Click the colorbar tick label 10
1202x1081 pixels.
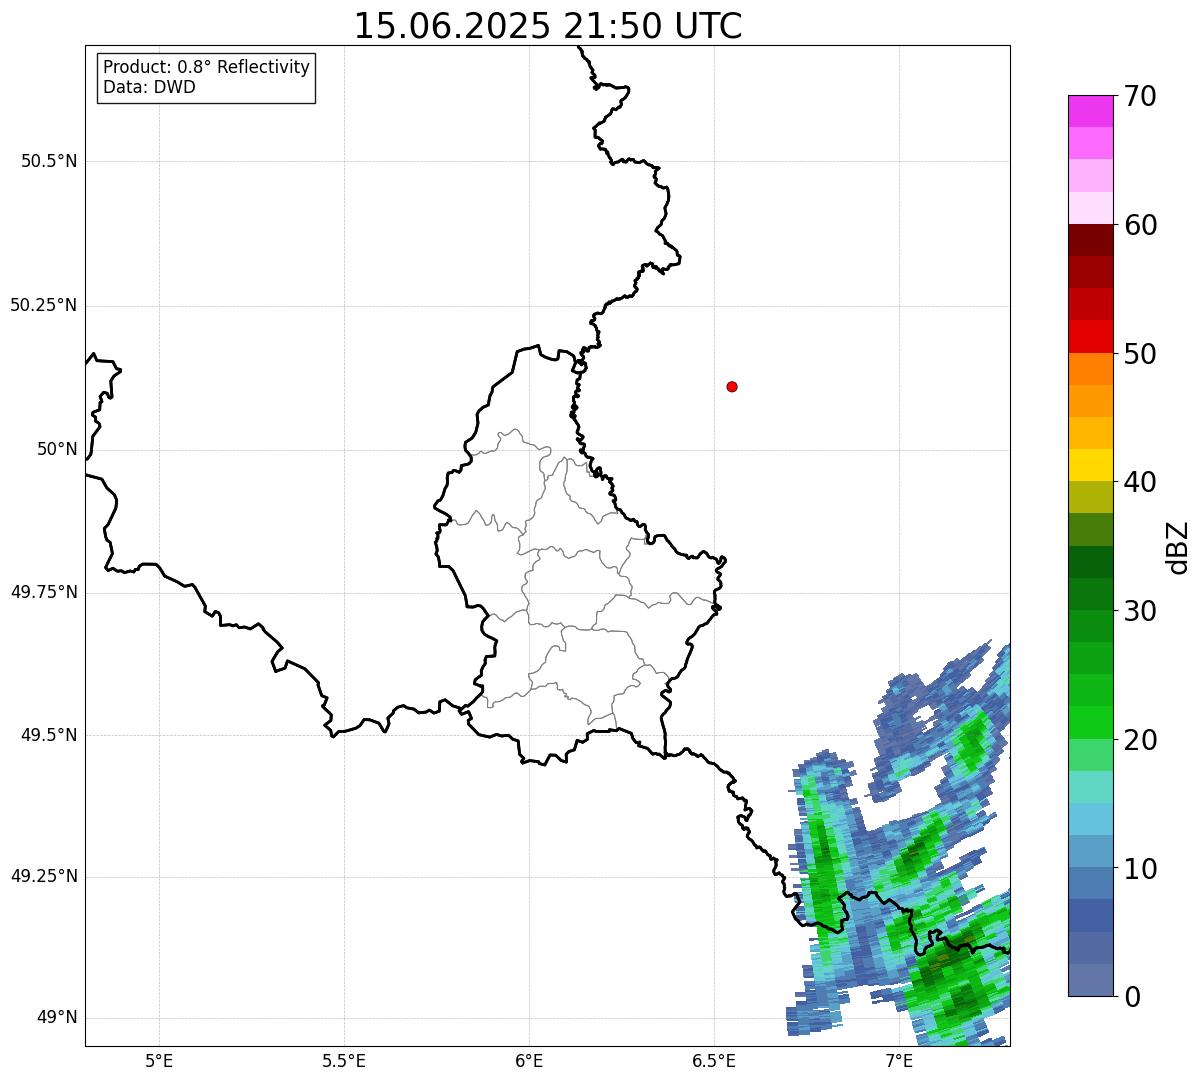(1140, 869)
